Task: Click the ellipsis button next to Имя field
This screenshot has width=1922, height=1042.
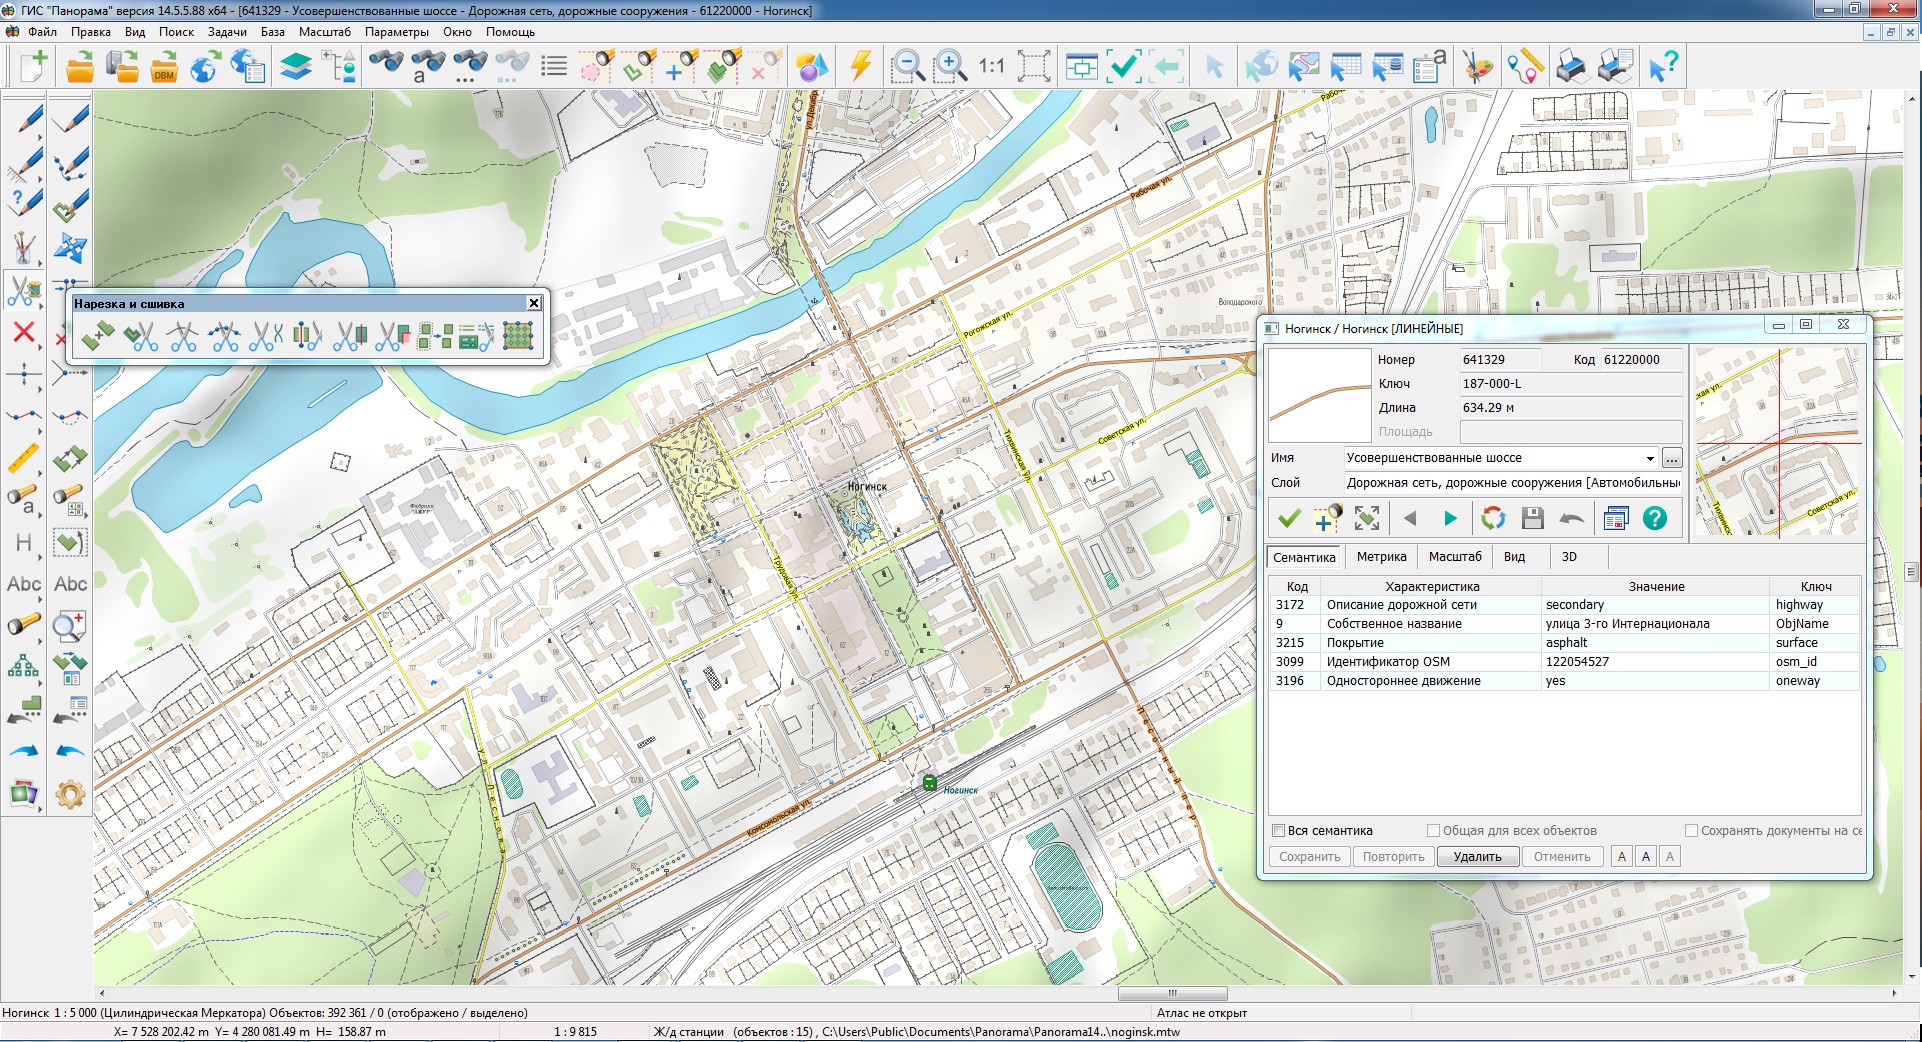Action: point(1672,459)
